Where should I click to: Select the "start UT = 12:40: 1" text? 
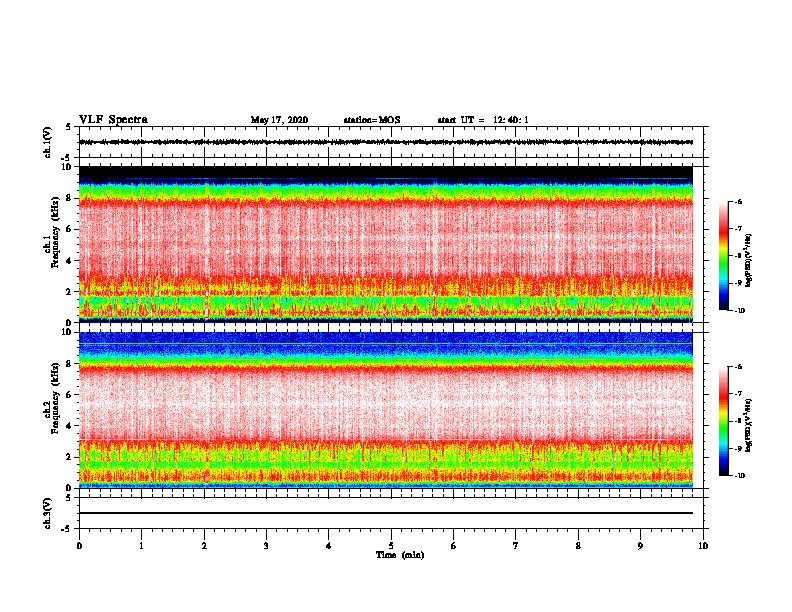483,120
